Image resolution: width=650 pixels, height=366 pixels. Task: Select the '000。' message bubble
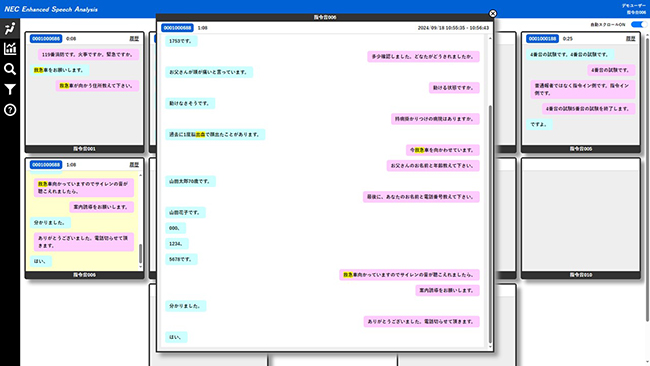pyautogui.click(x=175, y=228)
